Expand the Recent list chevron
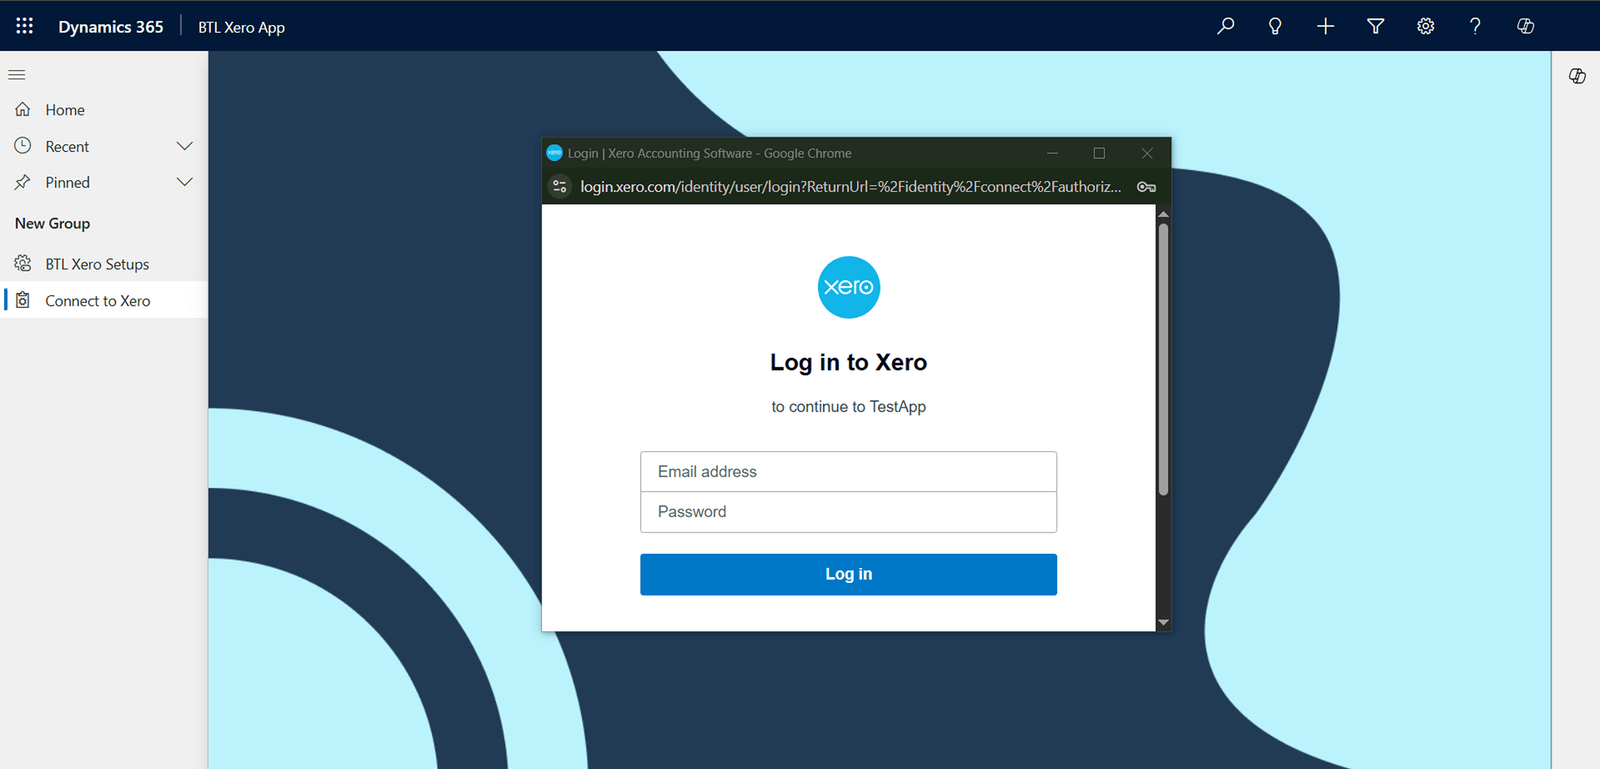 click(x=185, y=146)
